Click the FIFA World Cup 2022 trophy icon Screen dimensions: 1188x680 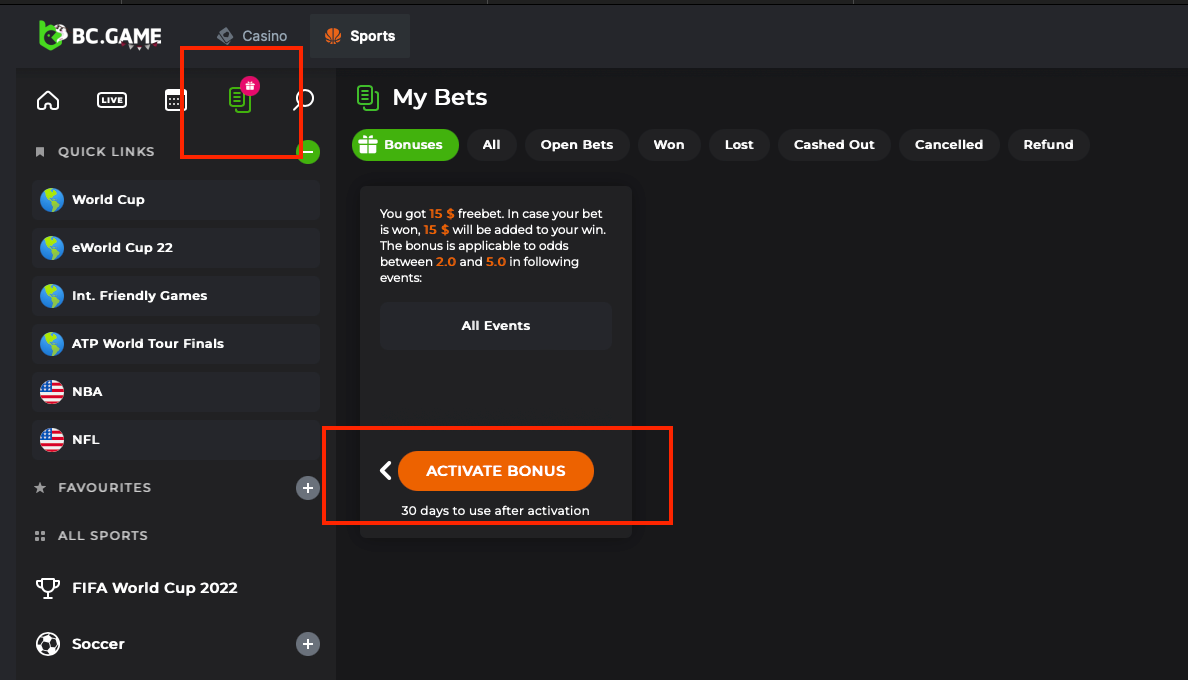(x=47, y=588)
